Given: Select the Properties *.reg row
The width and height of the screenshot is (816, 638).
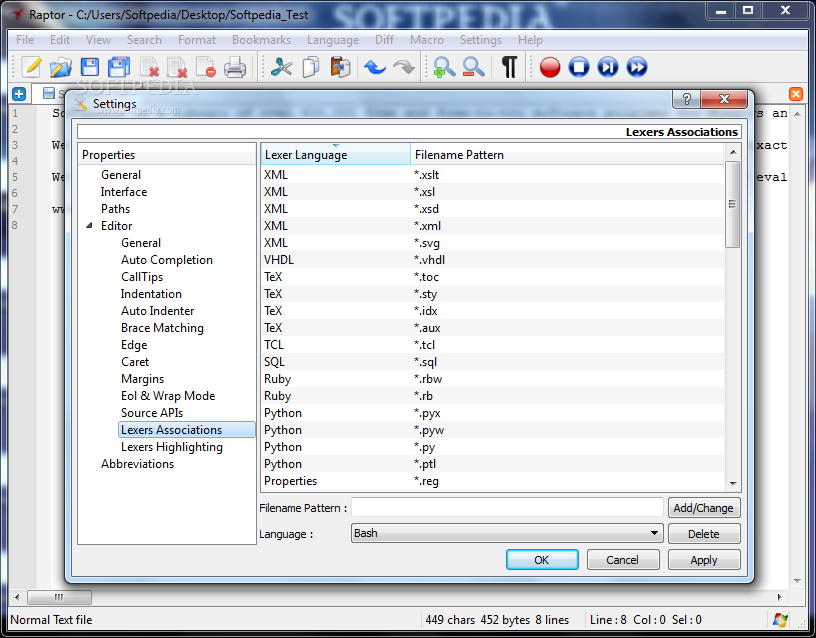Looking at the screenshot, I should [x=492, y=481].
